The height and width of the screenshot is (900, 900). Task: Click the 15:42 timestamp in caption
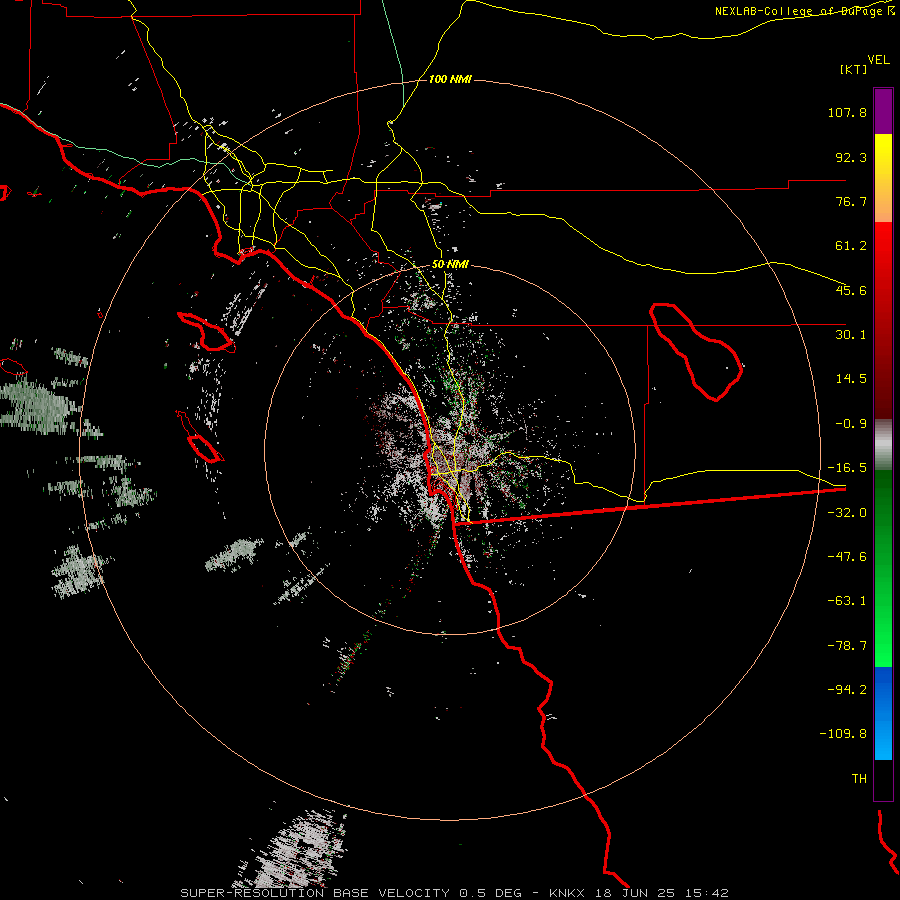(705, 893)
